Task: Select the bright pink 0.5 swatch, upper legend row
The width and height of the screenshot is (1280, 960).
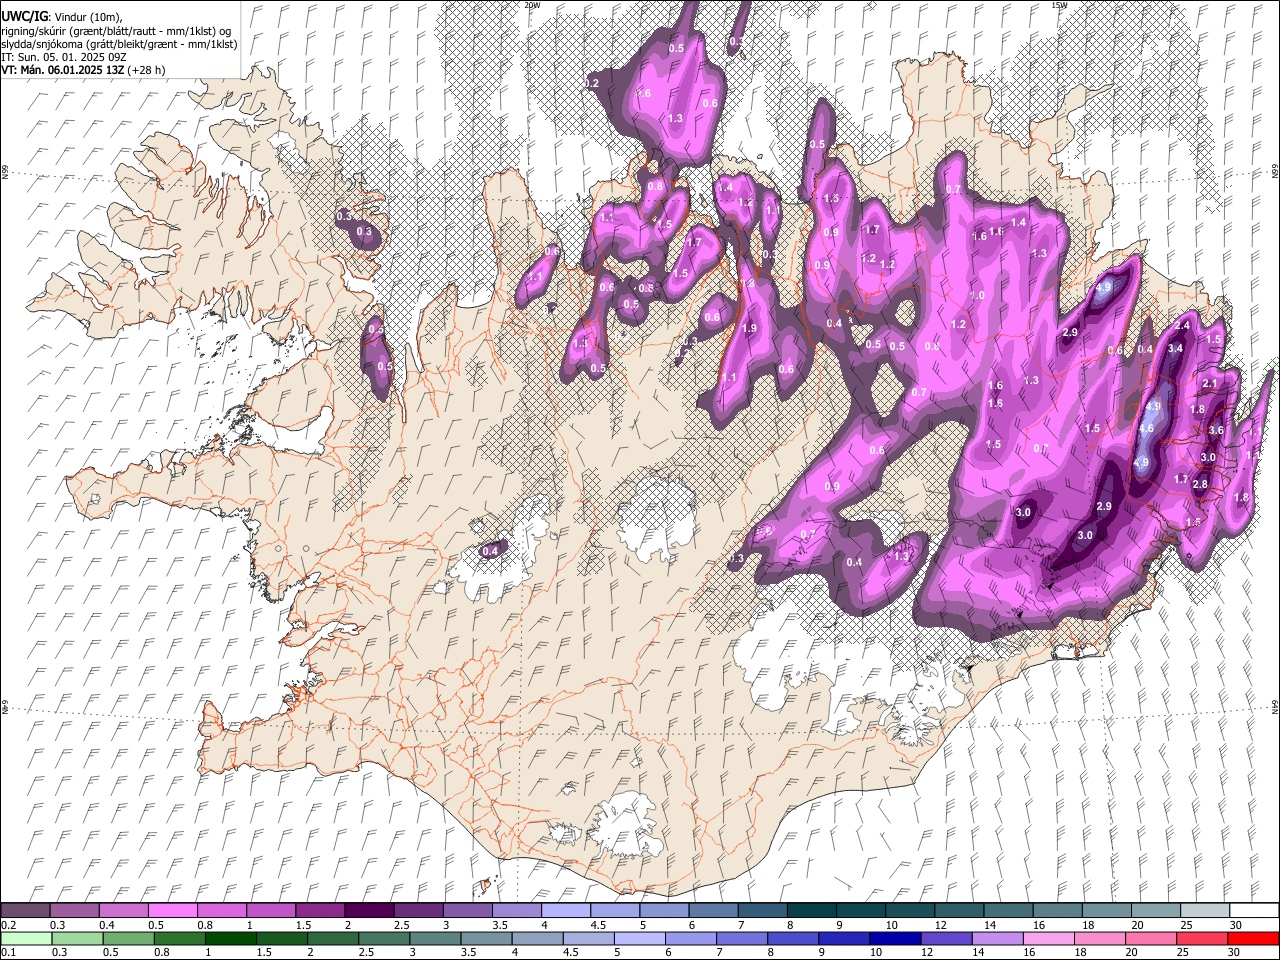Action: tap(172, 910)
